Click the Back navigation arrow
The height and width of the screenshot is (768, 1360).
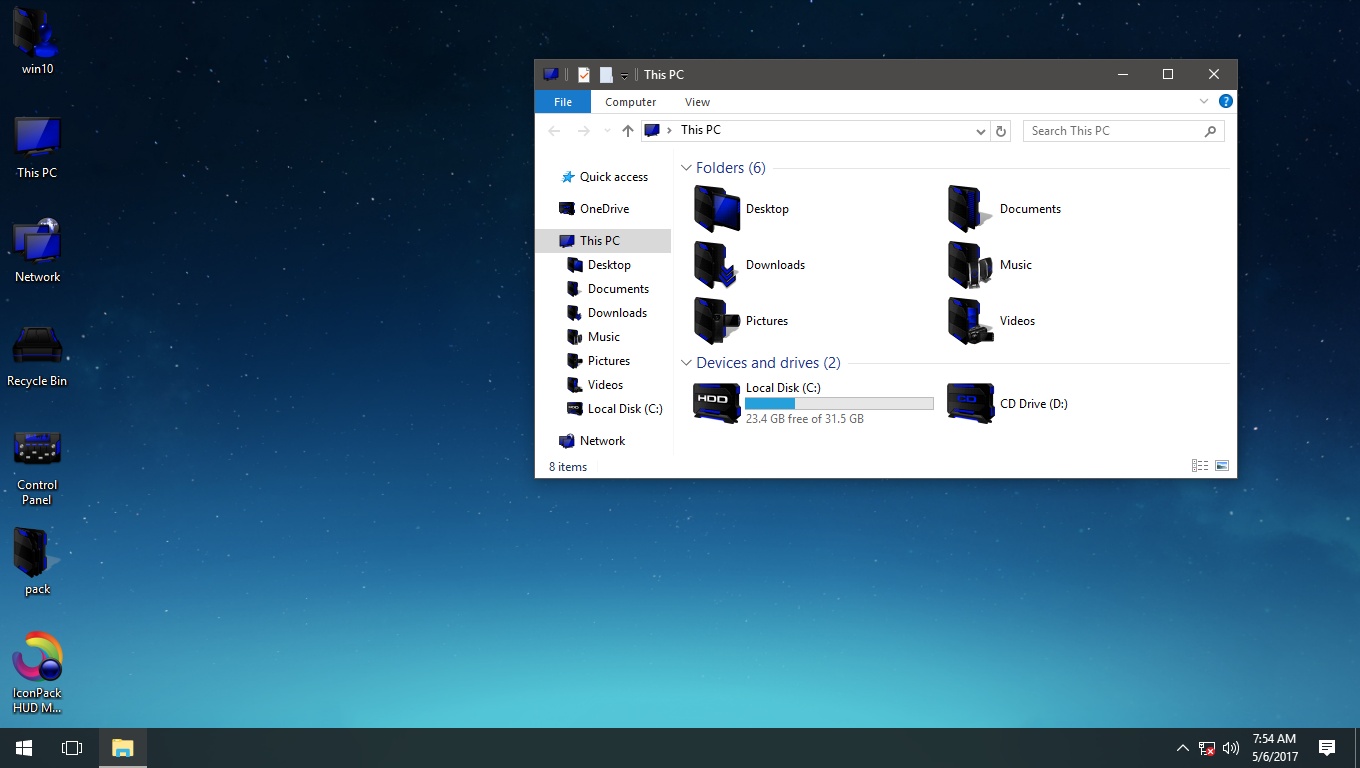click(554, 131)
